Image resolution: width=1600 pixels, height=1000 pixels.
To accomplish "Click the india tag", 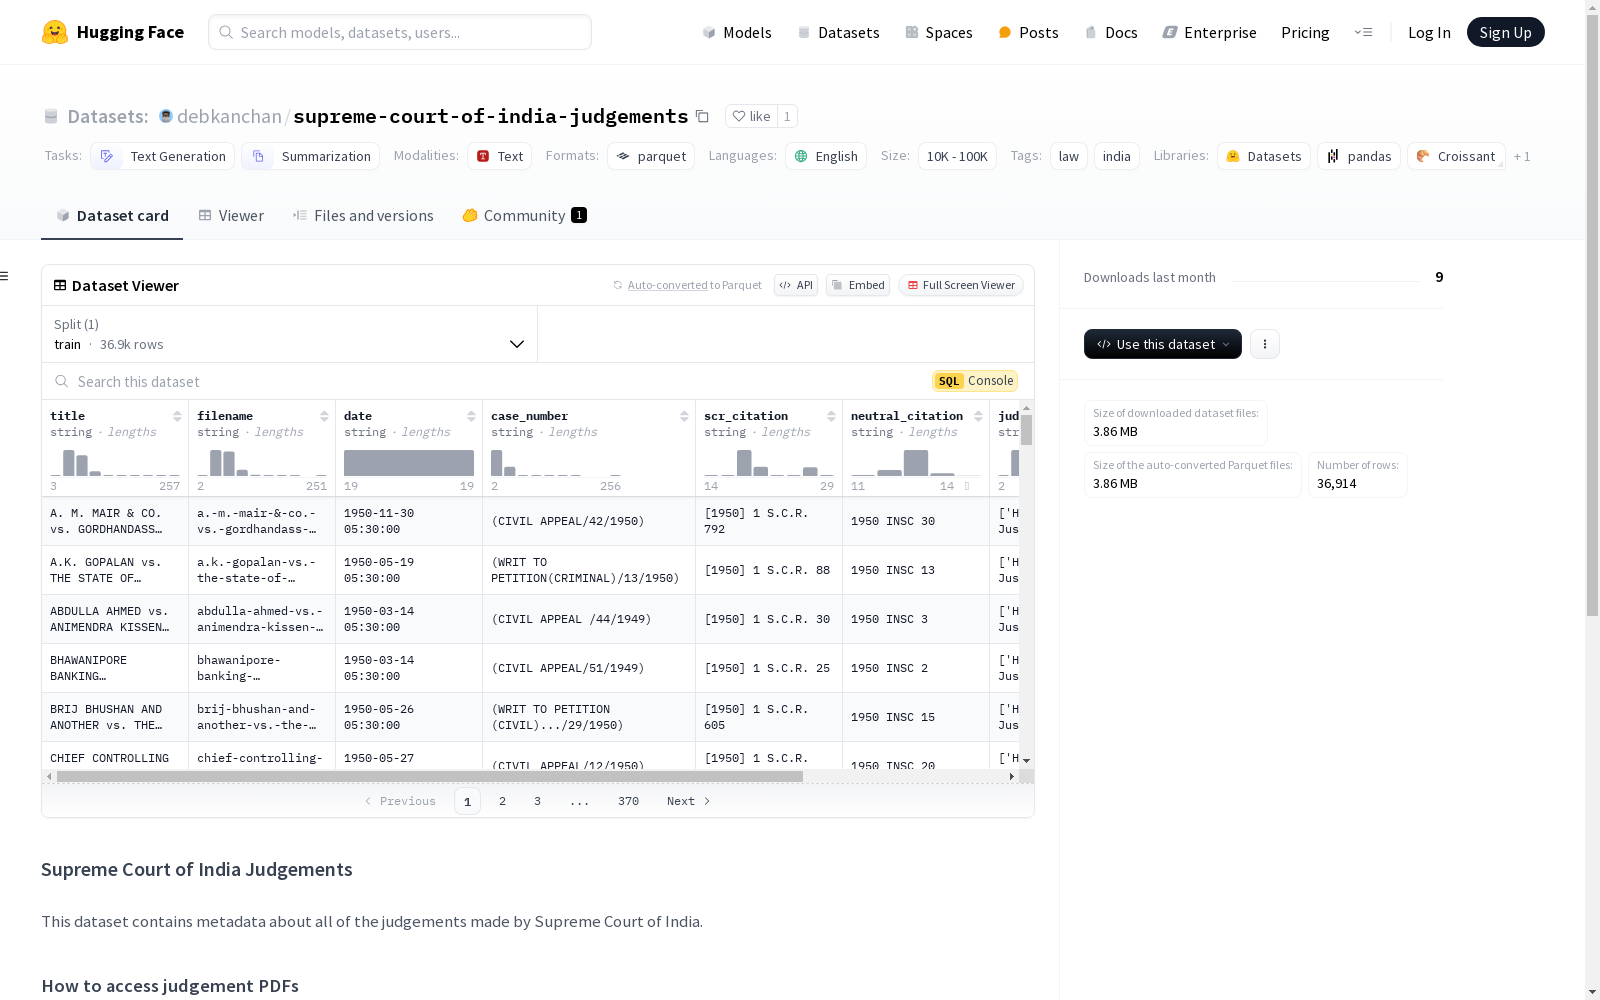I will click(x=1117, y=156).
